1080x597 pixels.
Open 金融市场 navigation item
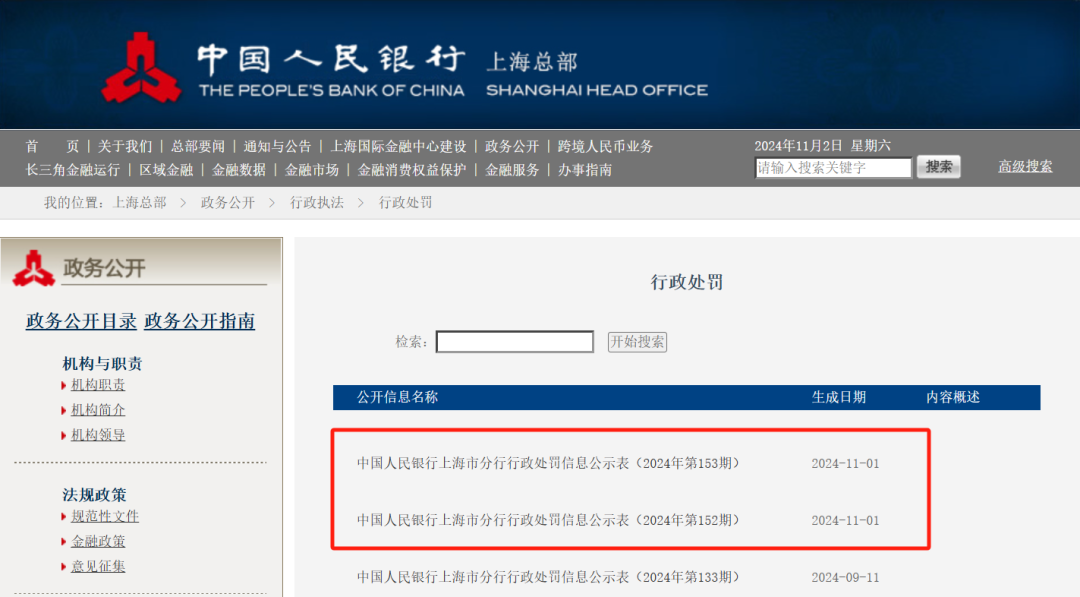tap(312, 169)
